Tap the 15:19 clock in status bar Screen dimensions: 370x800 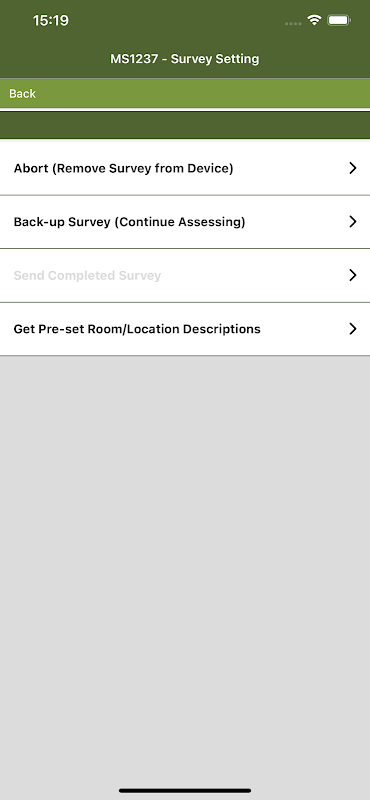pos(51,20)
